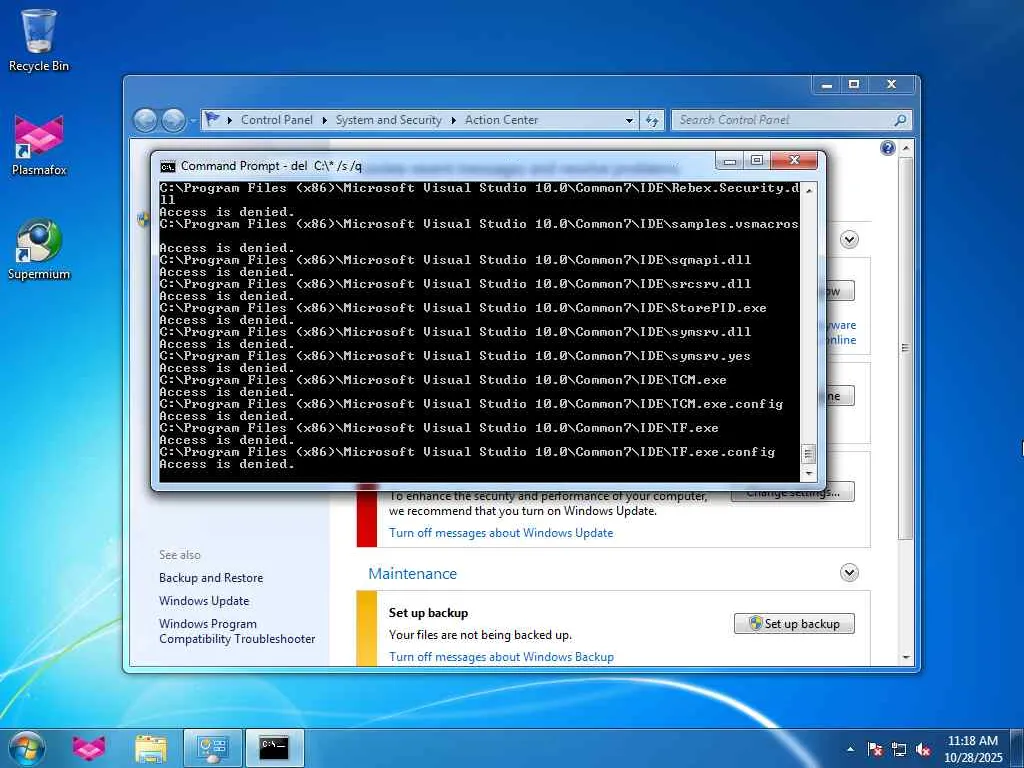Open Action Center flag in tray

875,749
